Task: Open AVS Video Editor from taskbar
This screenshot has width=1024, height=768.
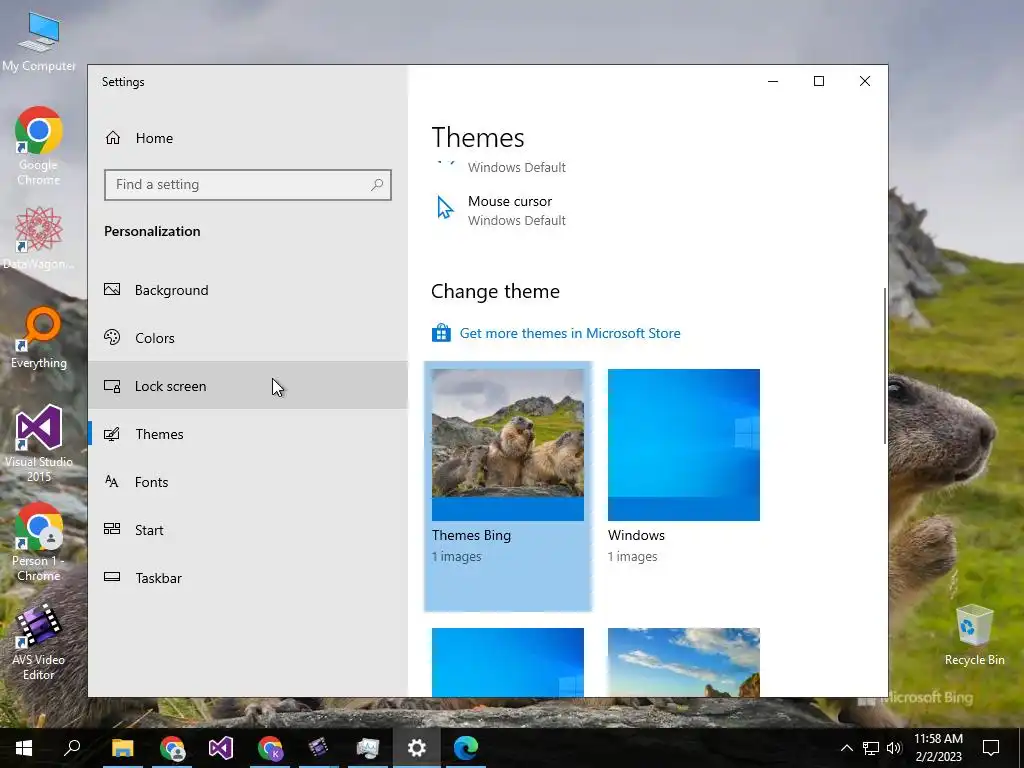Action: pos(319,748)
